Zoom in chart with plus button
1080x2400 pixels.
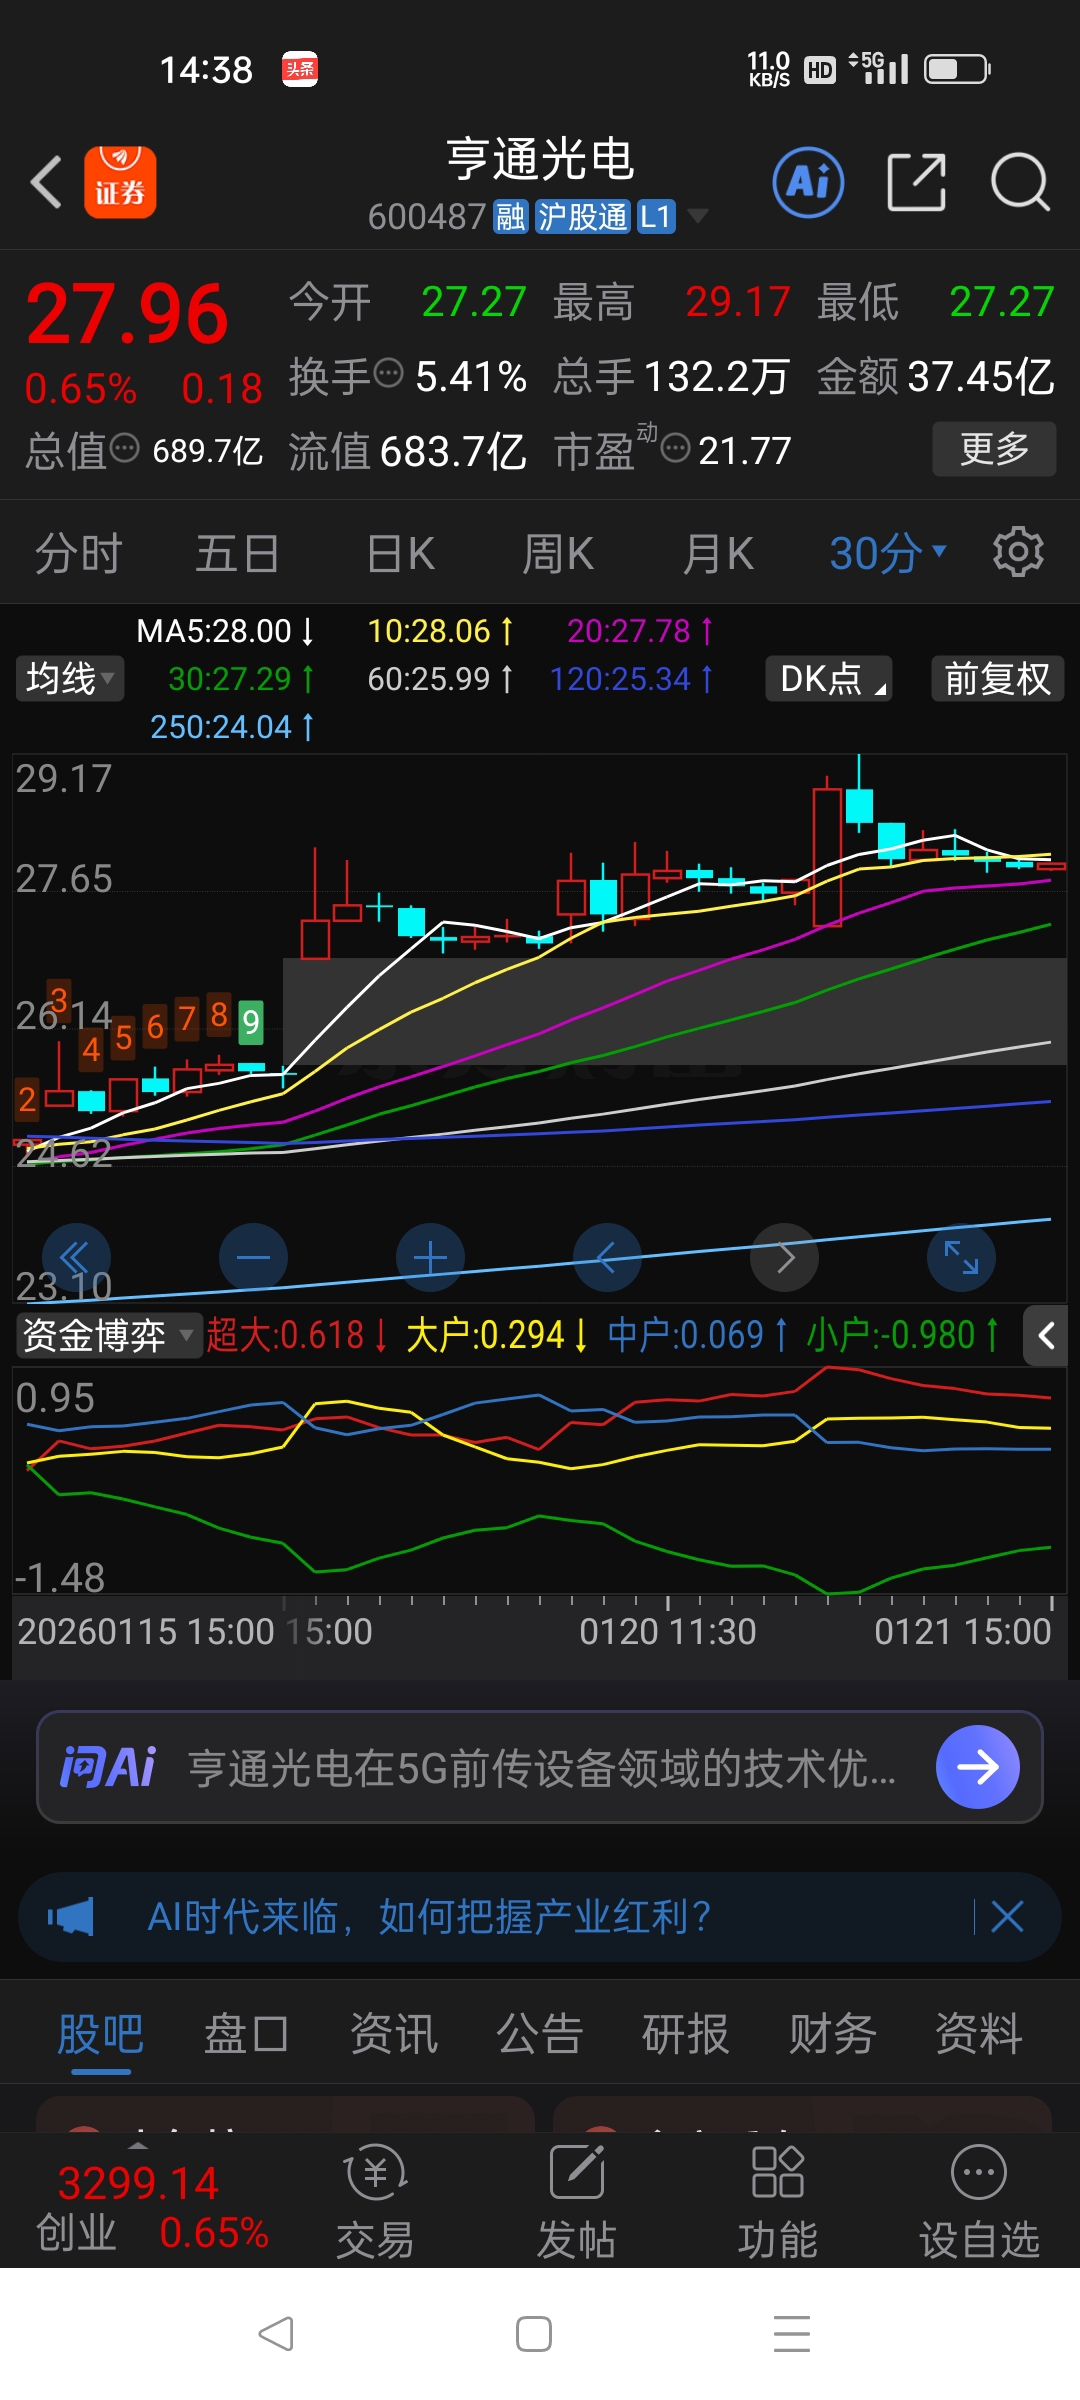430,1257
